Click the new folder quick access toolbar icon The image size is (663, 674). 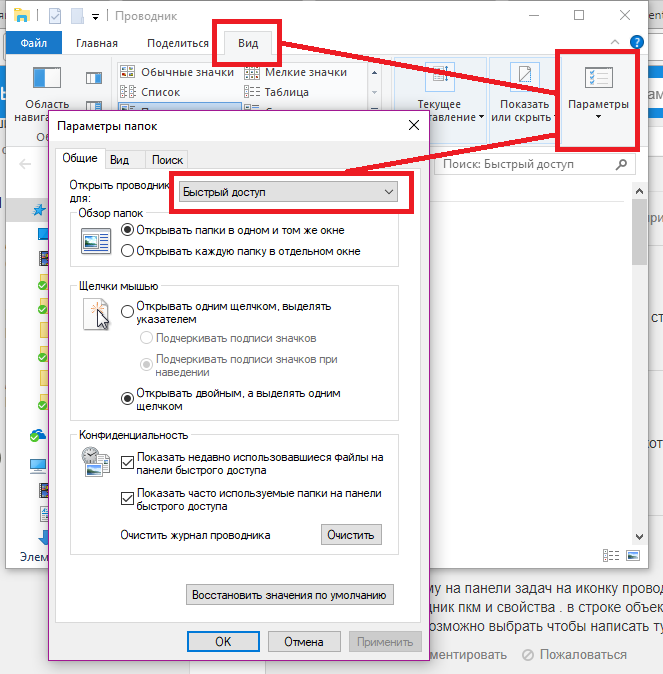pyautogui.click(x=77, y=16)
